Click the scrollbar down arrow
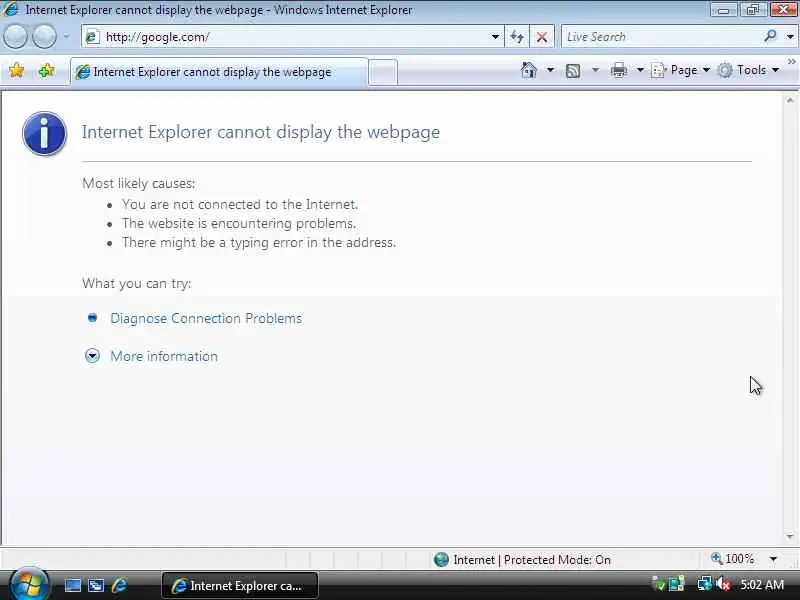800x600 pixels. 790,536
